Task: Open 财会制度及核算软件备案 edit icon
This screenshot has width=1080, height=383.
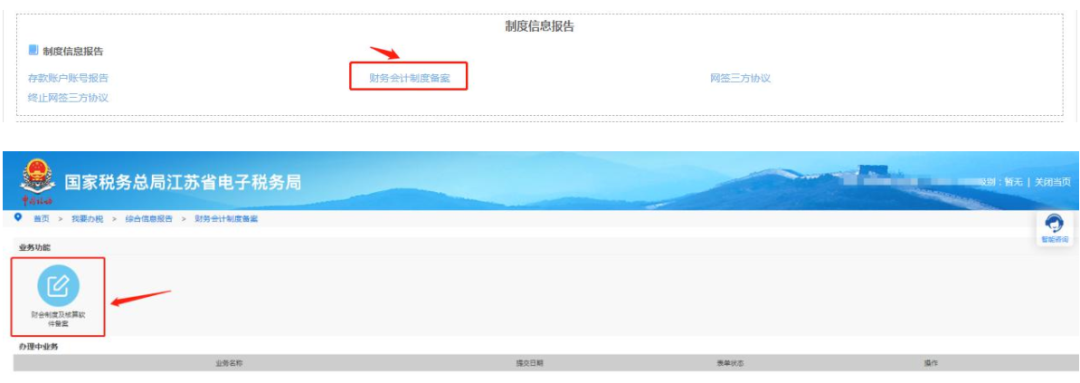Action: click(58, 286)
